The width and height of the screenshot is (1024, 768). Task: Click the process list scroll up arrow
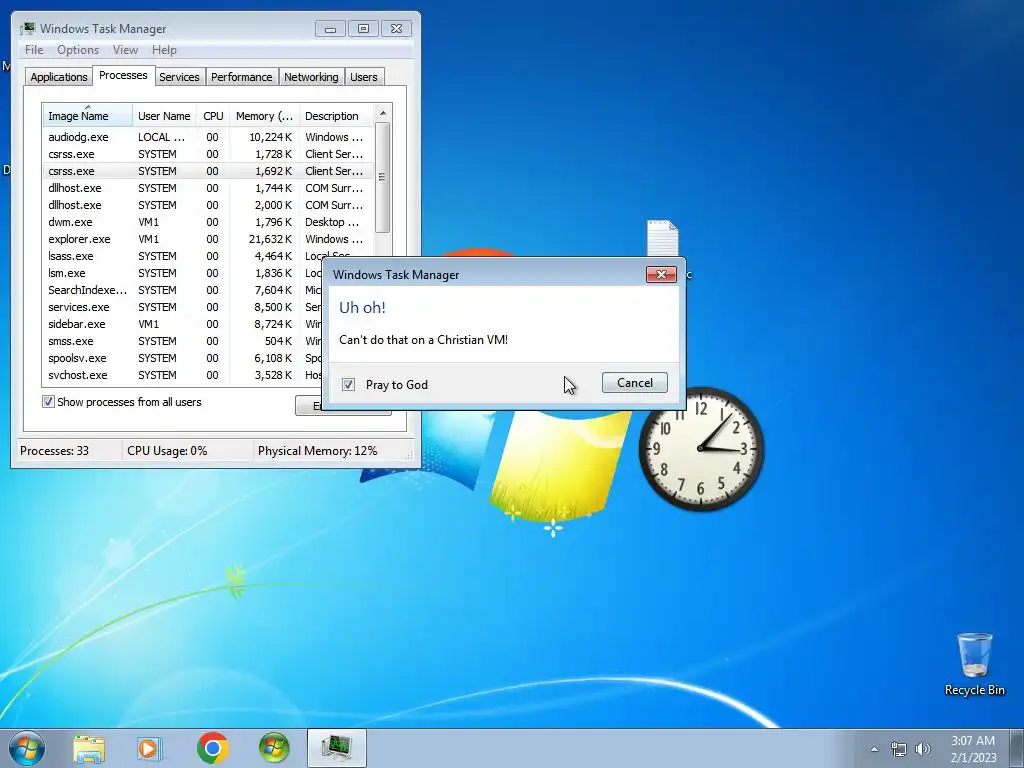pos(383,113)
